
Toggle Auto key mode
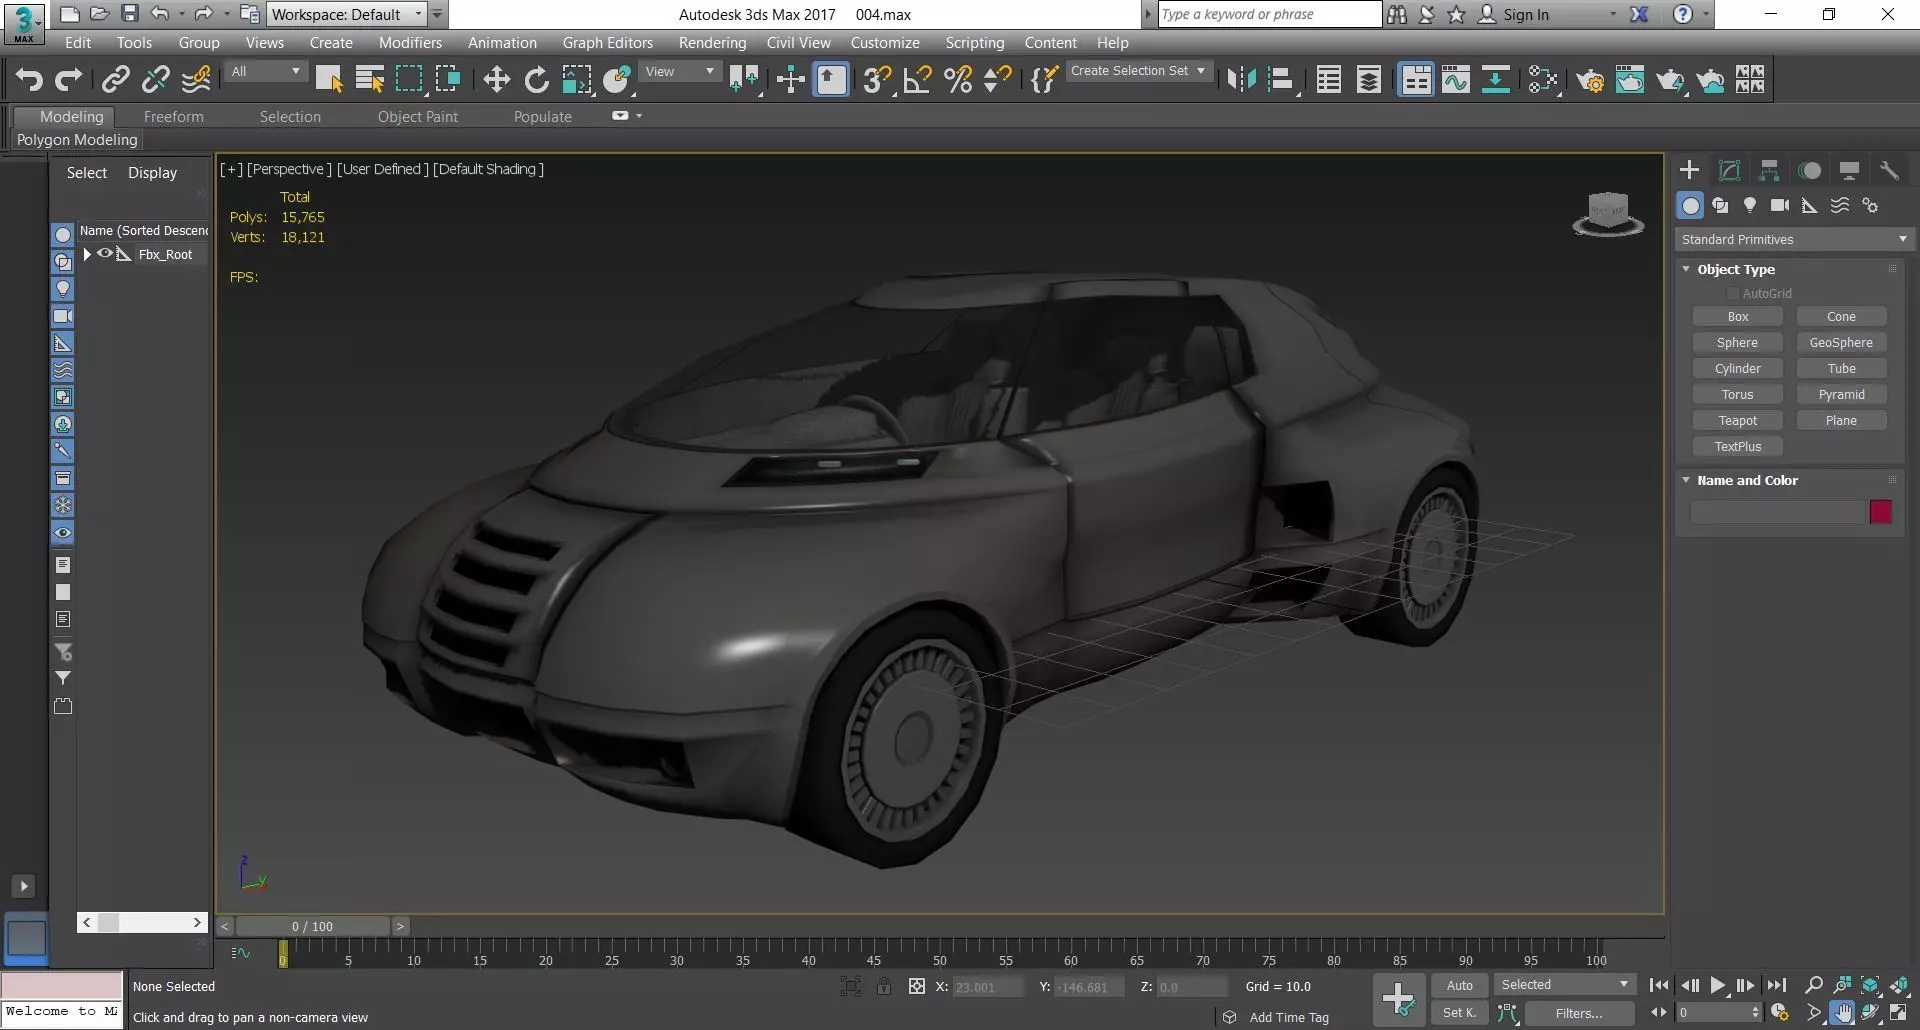click(x=1459, y=985)
